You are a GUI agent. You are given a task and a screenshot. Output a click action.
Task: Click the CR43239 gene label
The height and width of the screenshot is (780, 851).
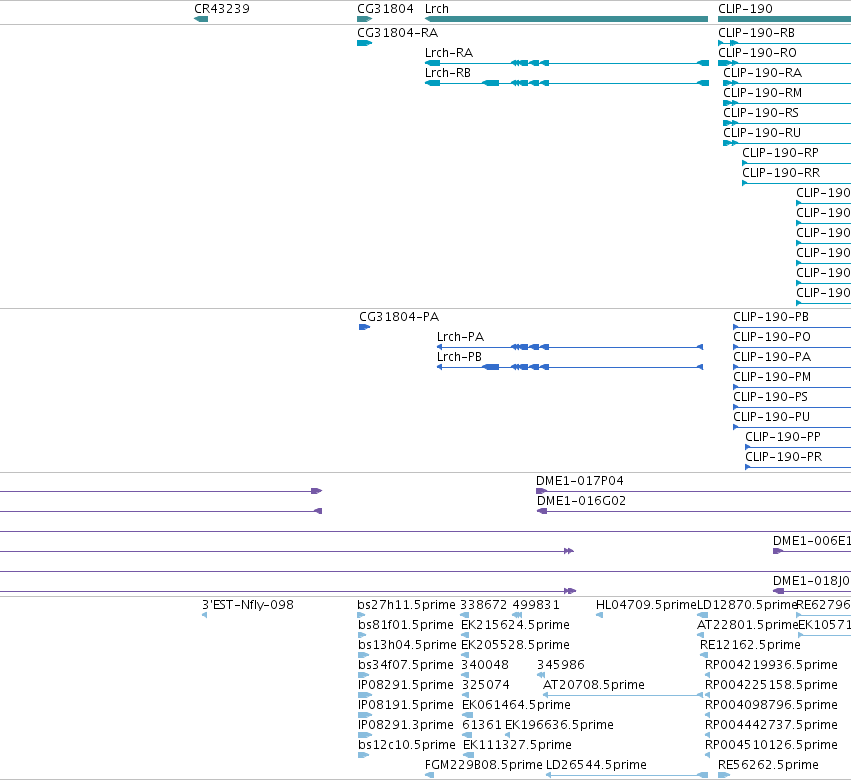[222, 9]
